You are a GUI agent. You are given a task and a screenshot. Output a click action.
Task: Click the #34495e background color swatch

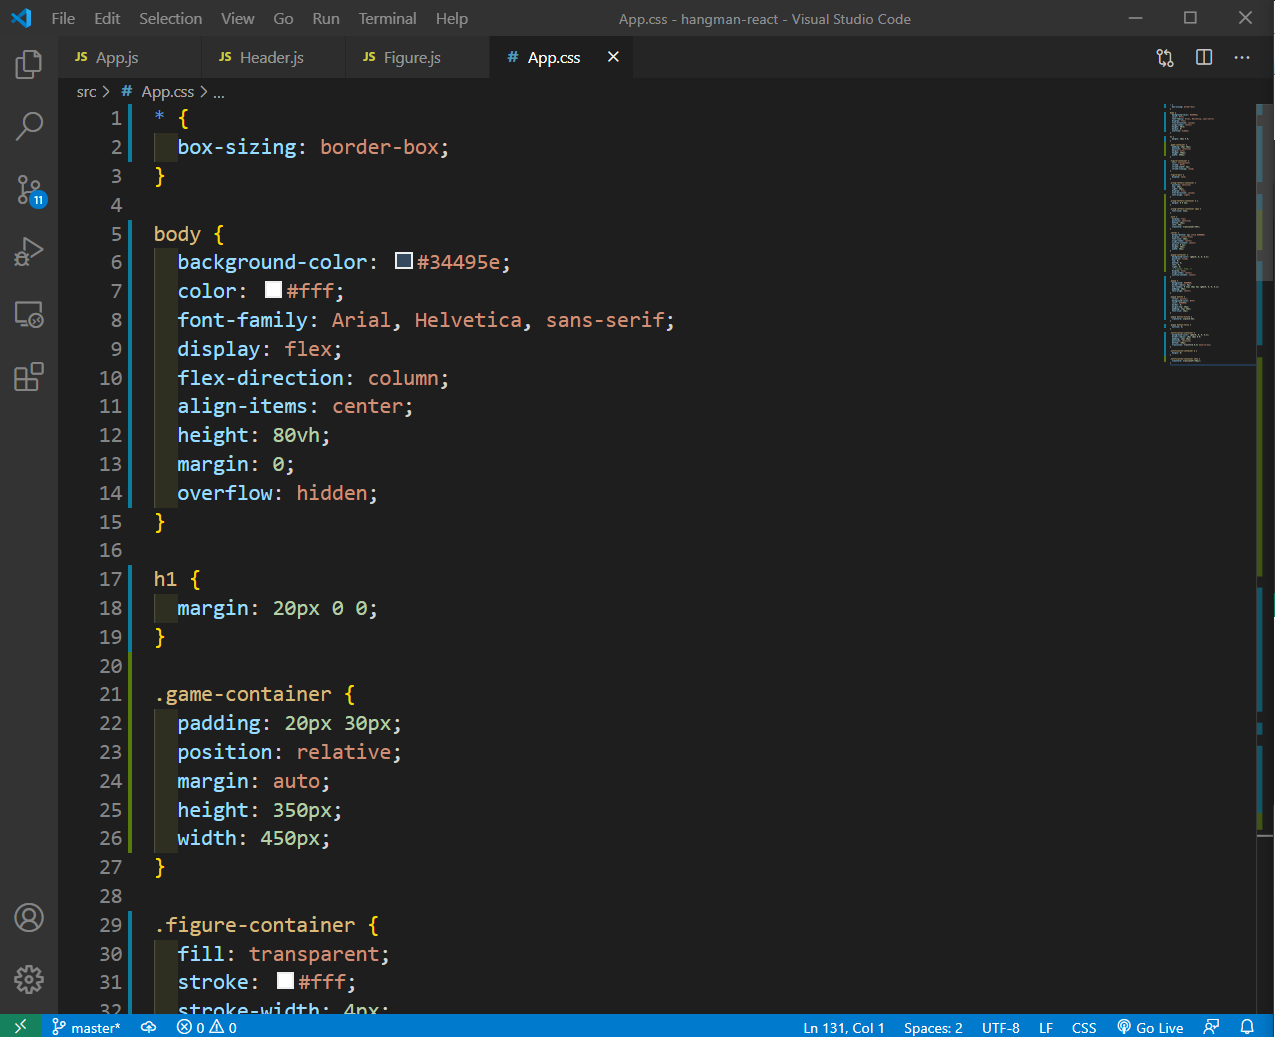click(404, 261)
